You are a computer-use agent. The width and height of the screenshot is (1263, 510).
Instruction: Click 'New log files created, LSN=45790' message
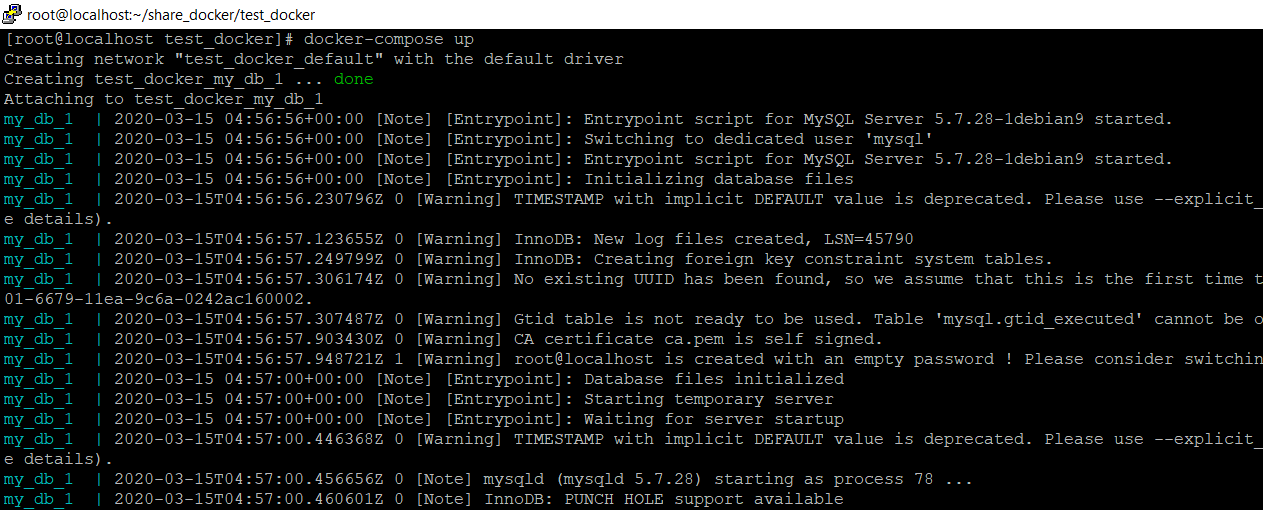click(x=714, y=239)
